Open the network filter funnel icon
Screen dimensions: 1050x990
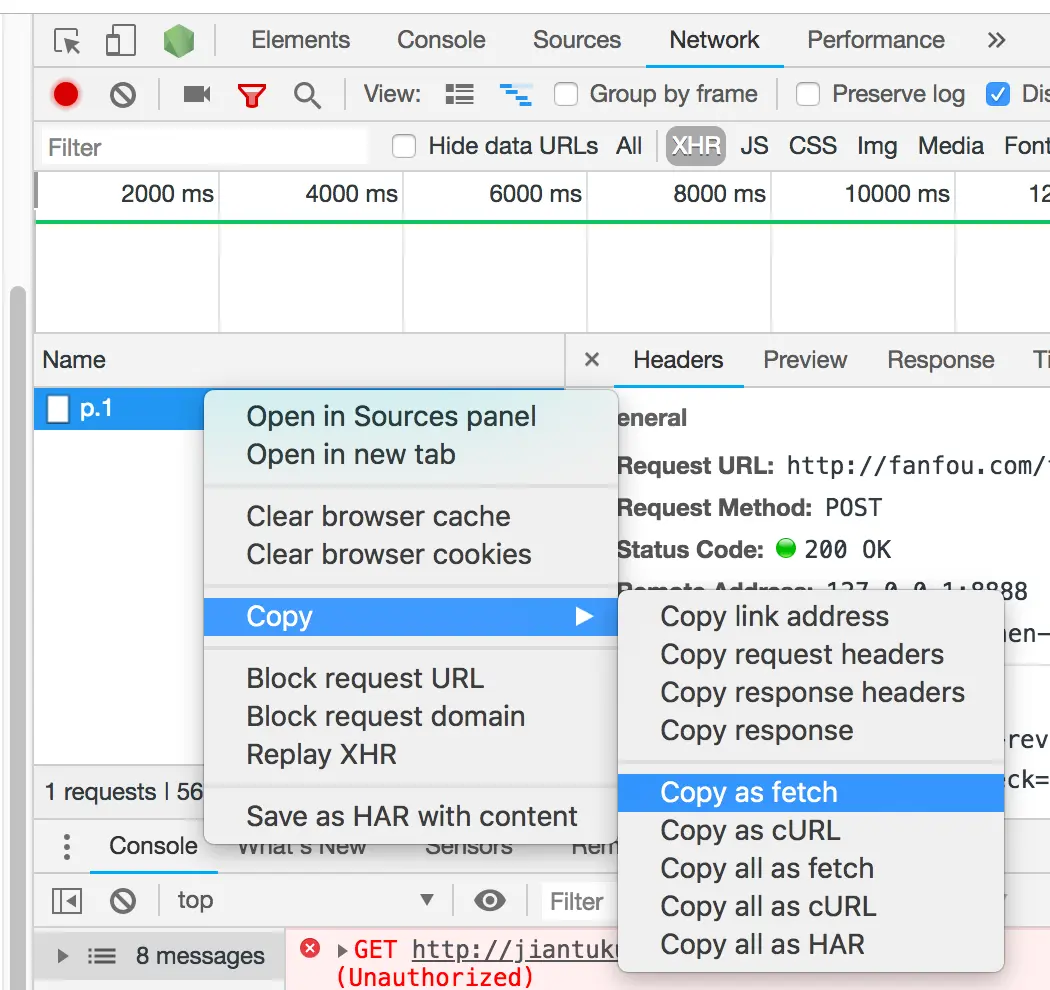point(251,93)
